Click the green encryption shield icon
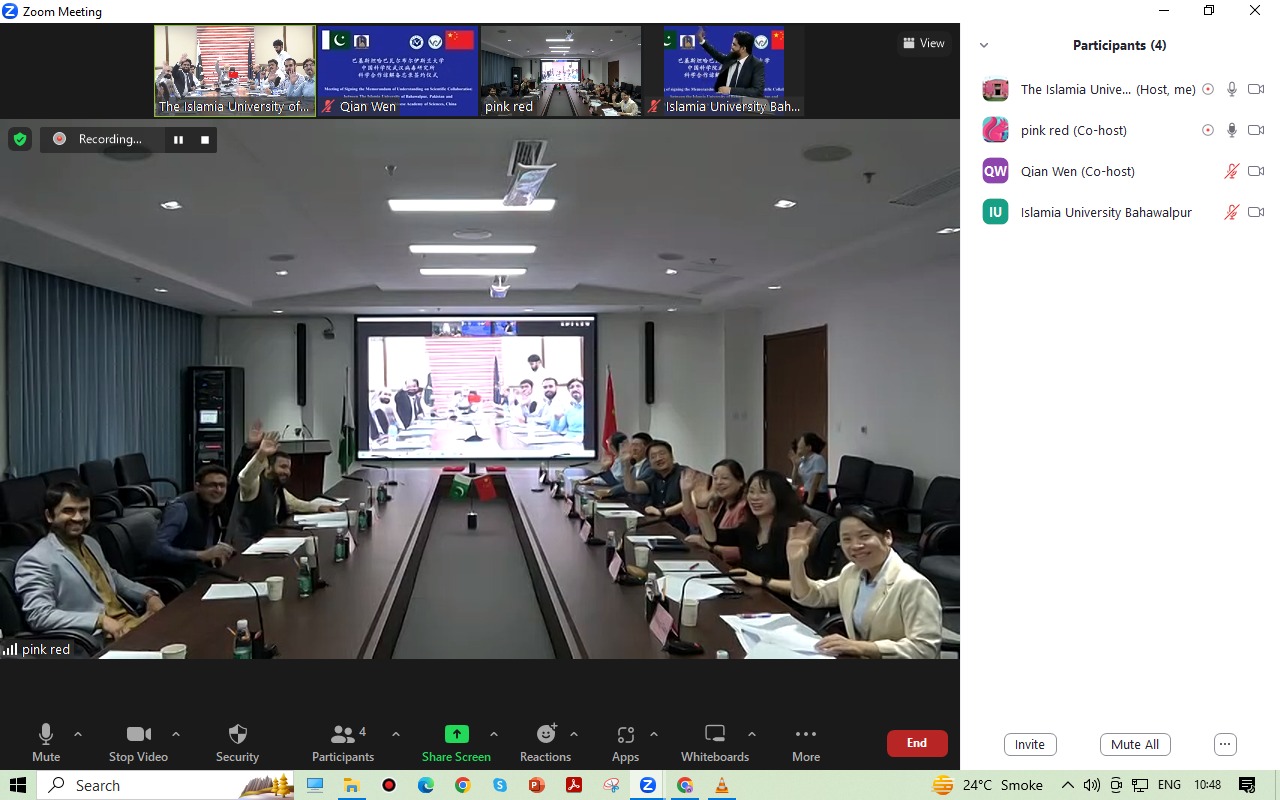Screen dimensions: 1280x800 (20, 139)
